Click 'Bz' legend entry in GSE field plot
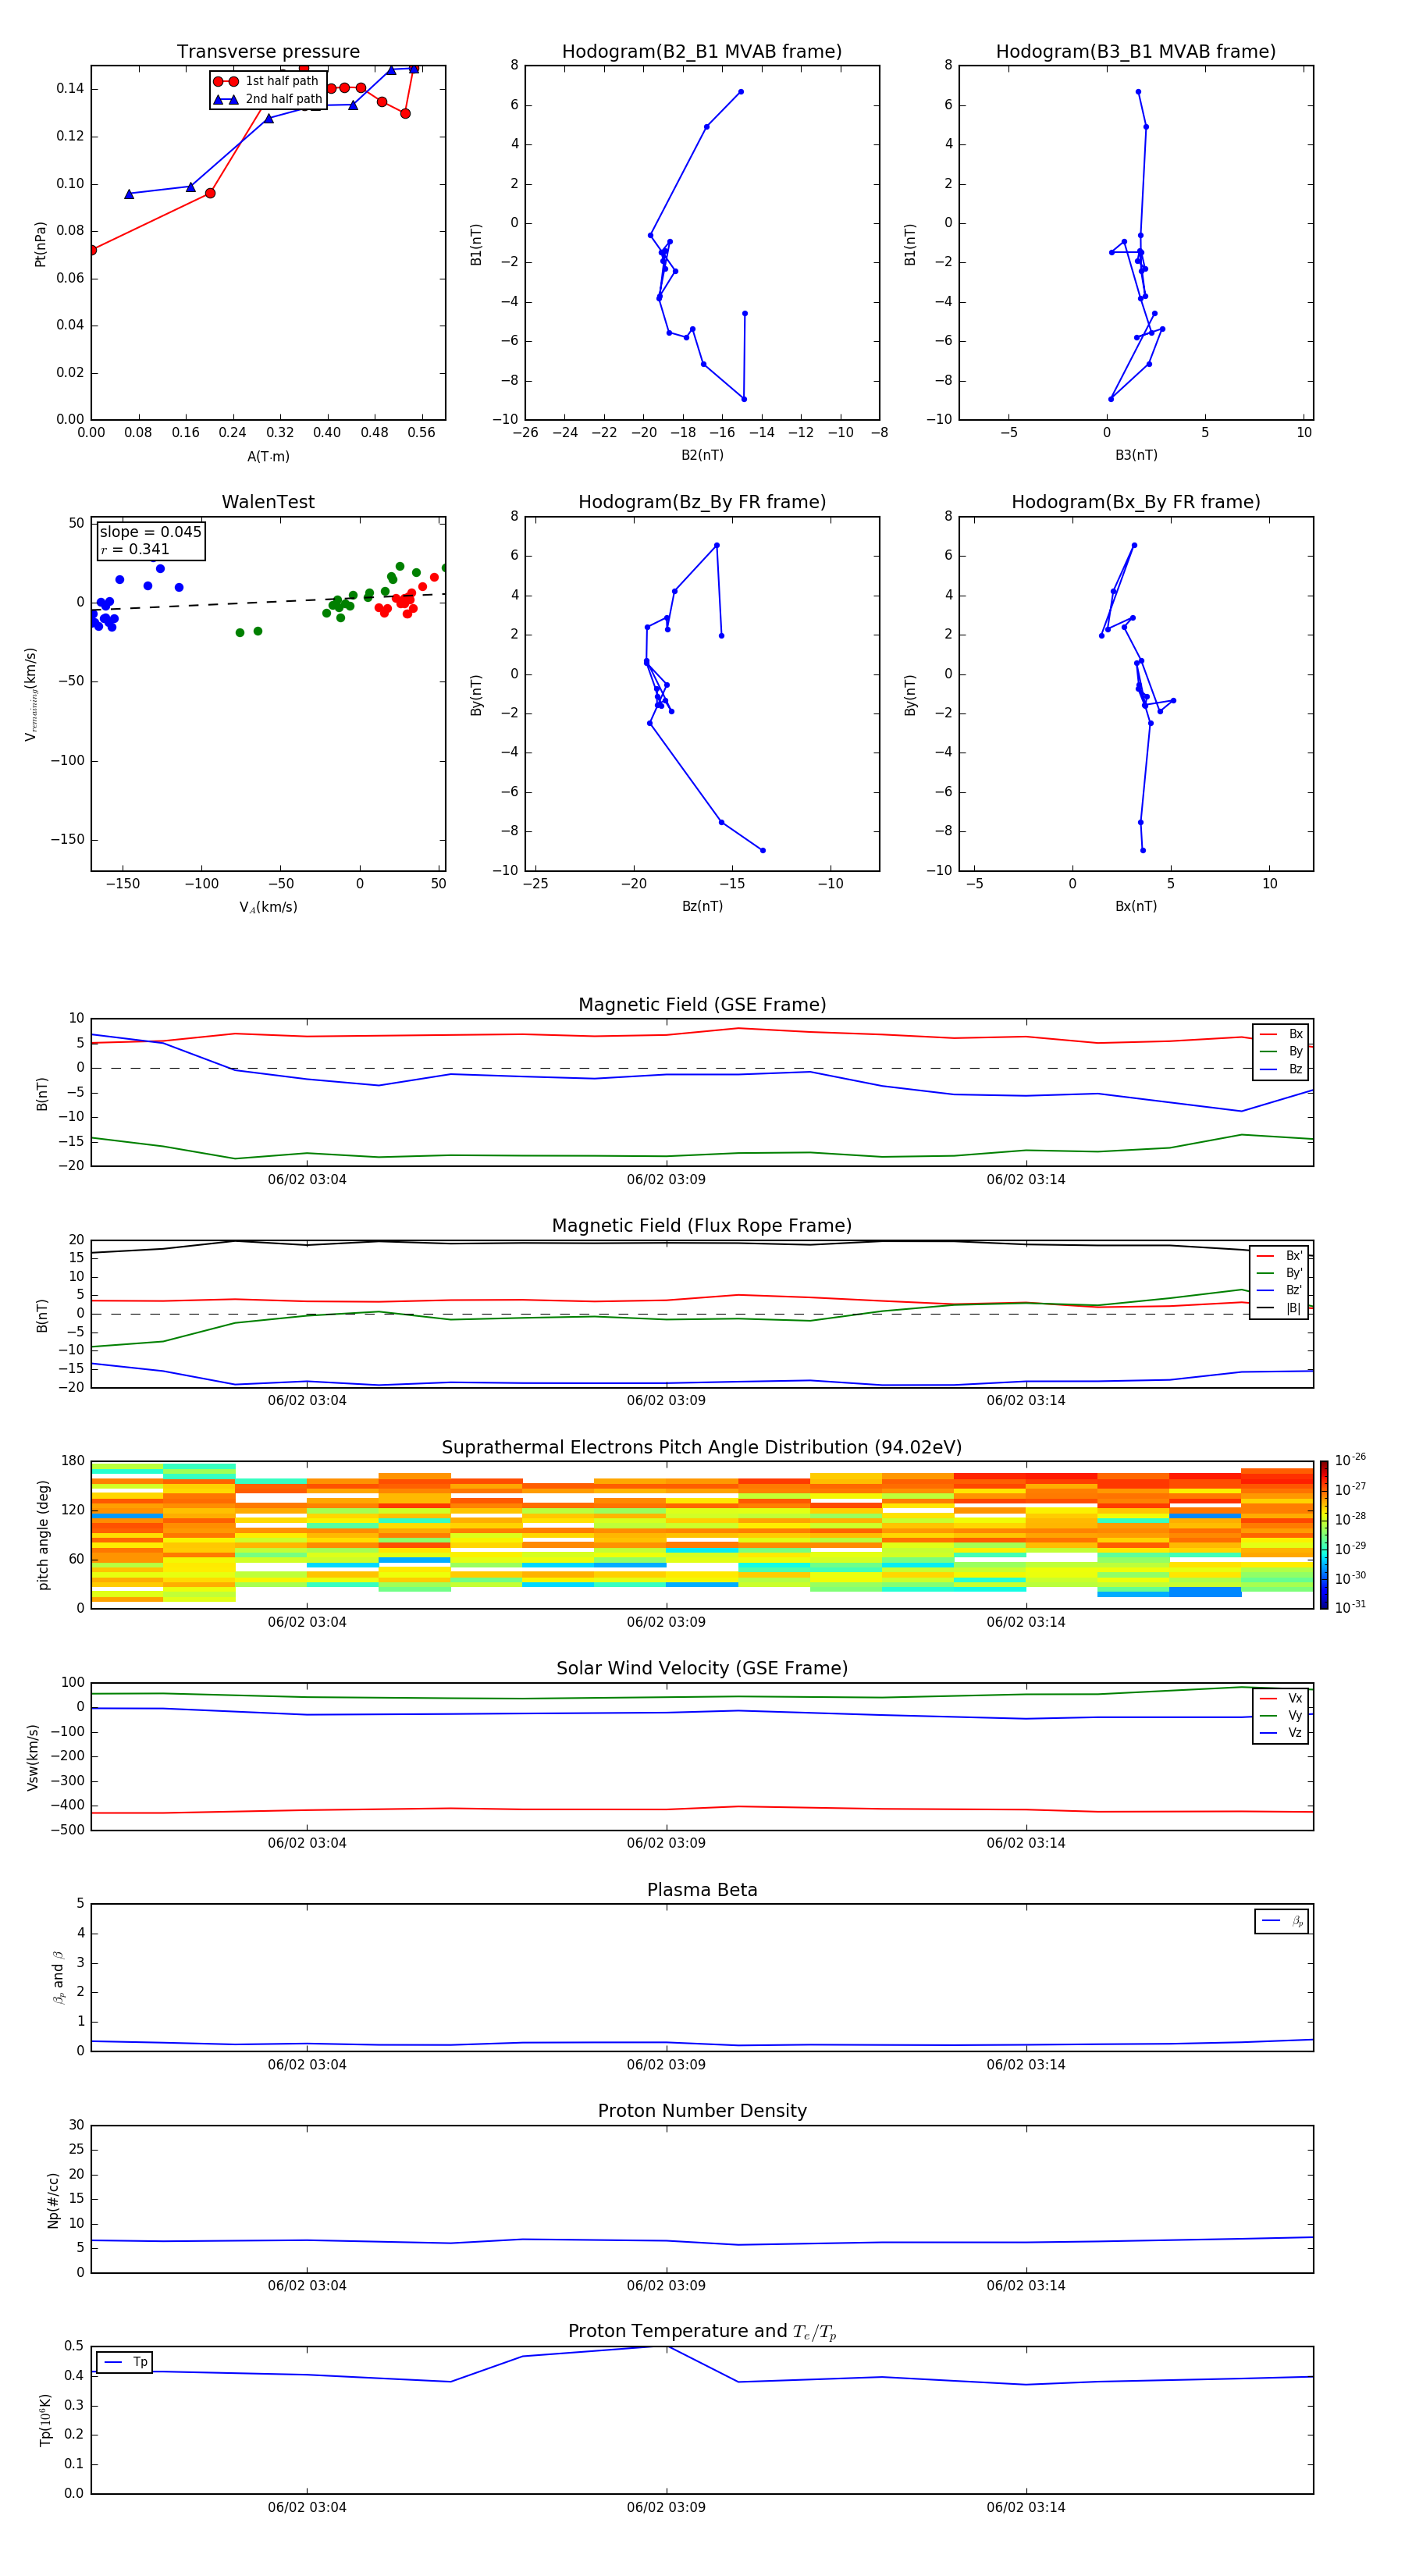 [x=1281, y=1069]
